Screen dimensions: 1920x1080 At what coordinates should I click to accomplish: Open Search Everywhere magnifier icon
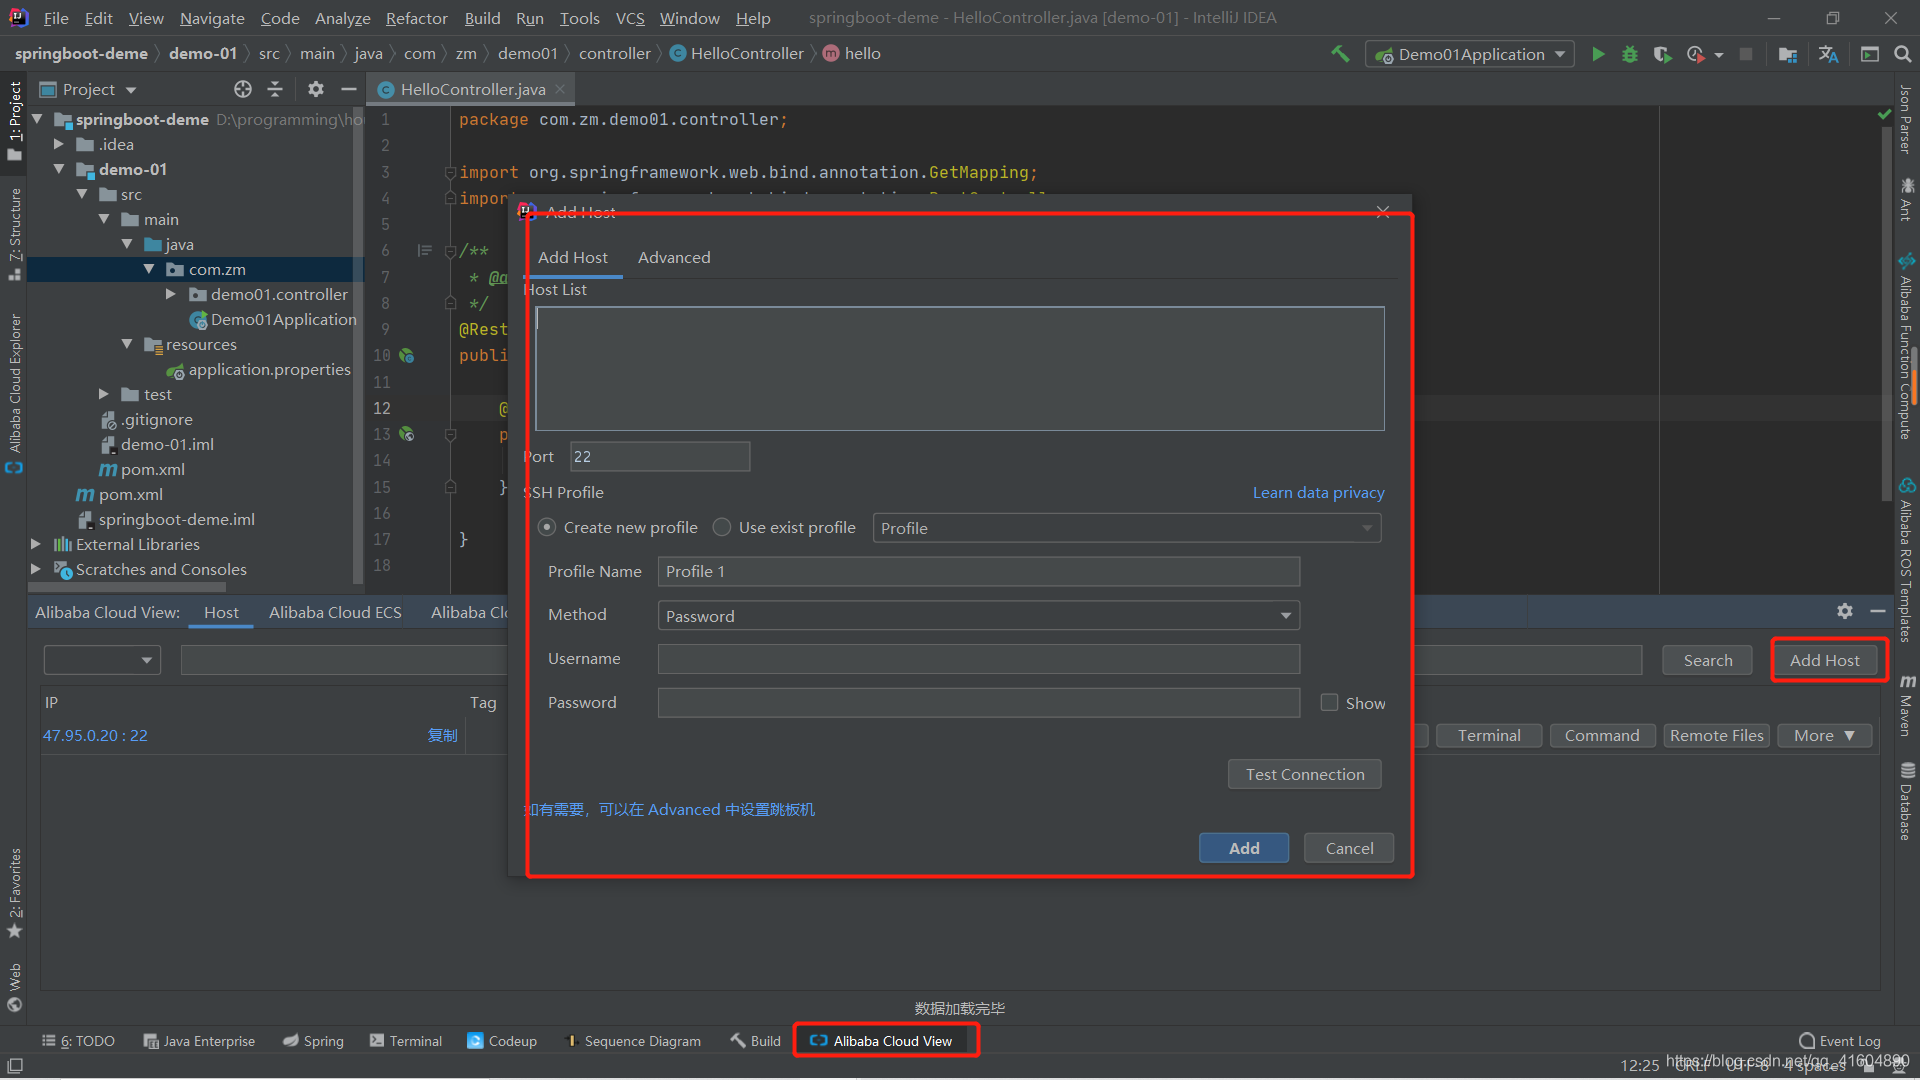[x=1902, y=54]
